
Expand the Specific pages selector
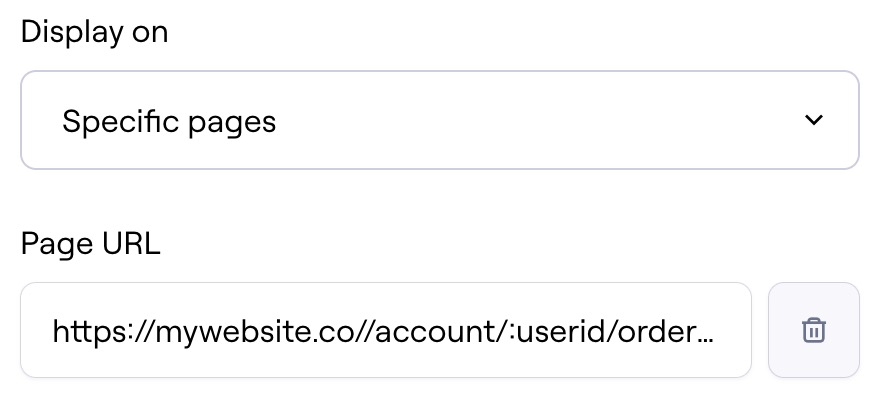pyautogui.click(x=440, y=120)
